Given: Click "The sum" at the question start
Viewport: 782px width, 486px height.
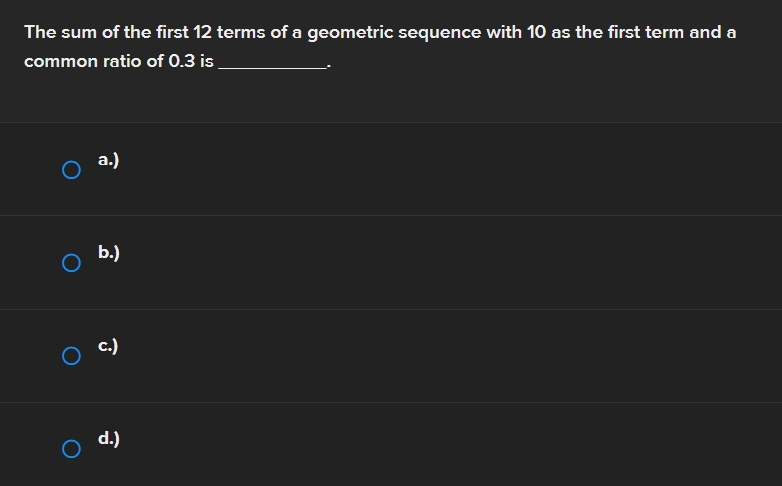Looking at the screenshot, I should [x=57, y=32].
